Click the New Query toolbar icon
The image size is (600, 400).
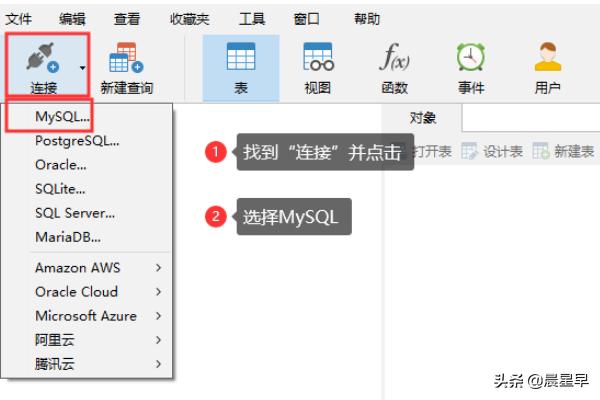(126, 57)
